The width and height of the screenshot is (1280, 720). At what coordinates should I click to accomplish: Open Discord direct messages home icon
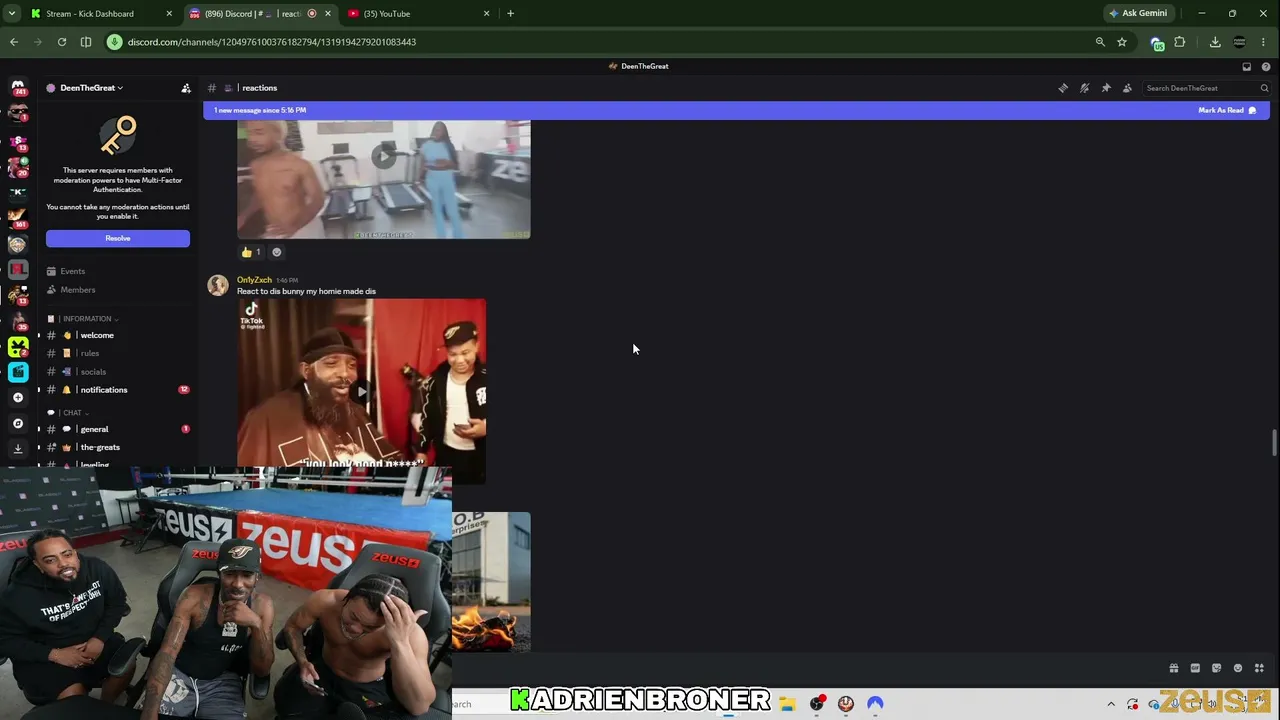point(18,87)
